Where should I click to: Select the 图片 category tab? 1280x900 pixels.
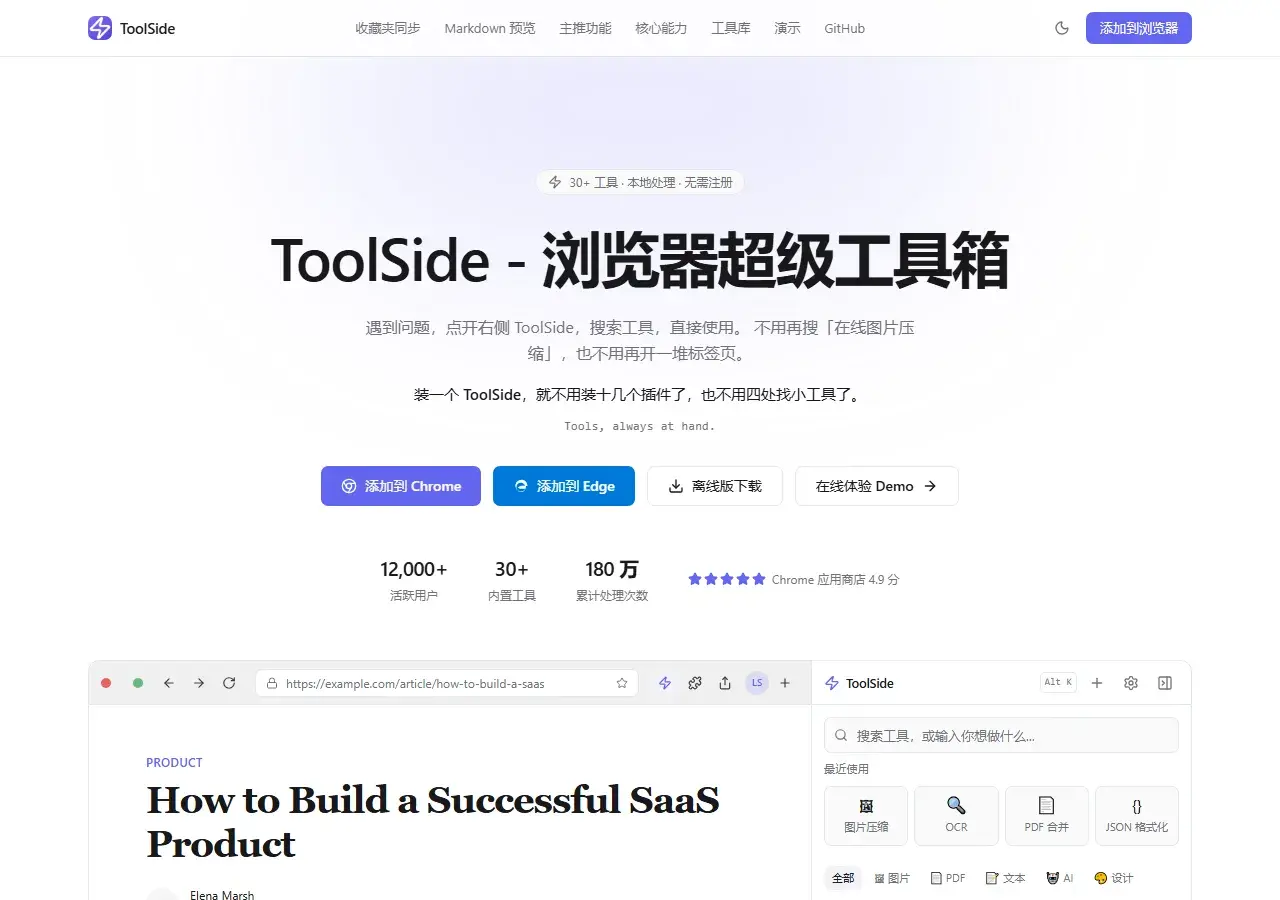[x=892, y=878]
